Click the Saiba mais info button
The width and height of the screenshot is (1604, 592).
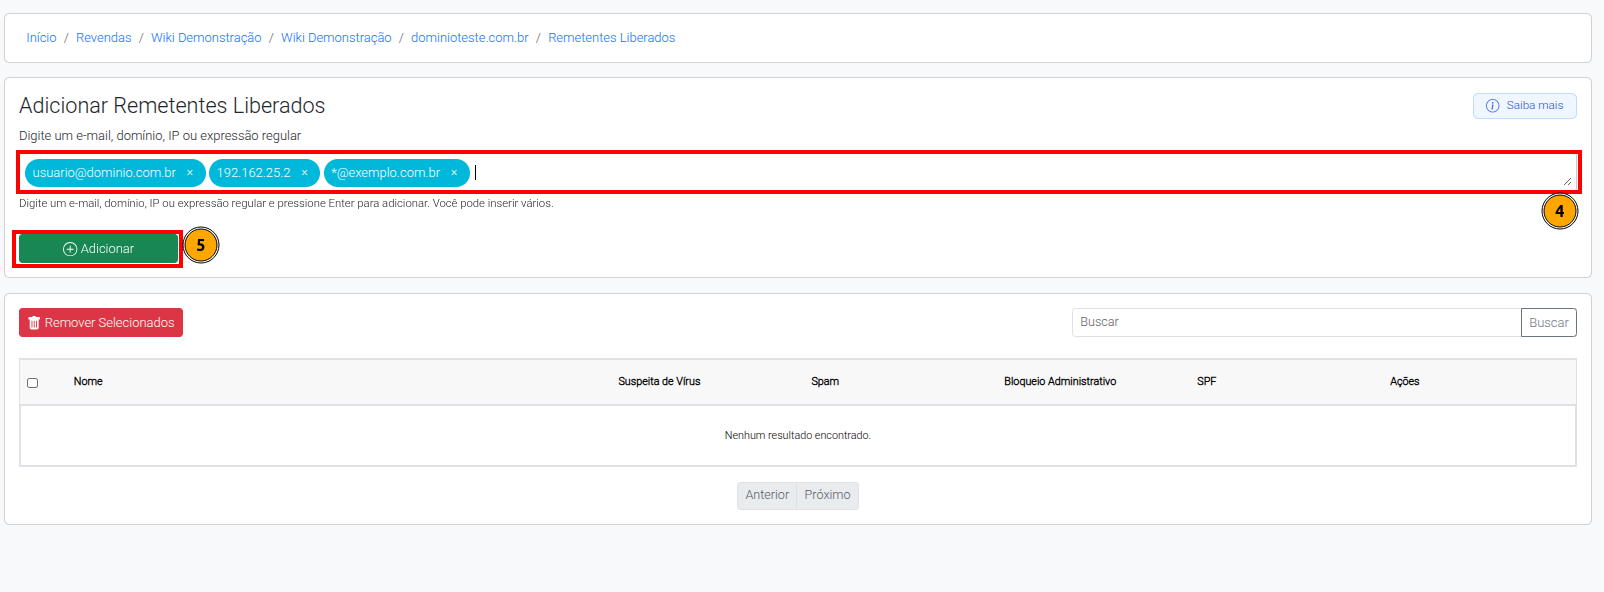point(1524,106)
